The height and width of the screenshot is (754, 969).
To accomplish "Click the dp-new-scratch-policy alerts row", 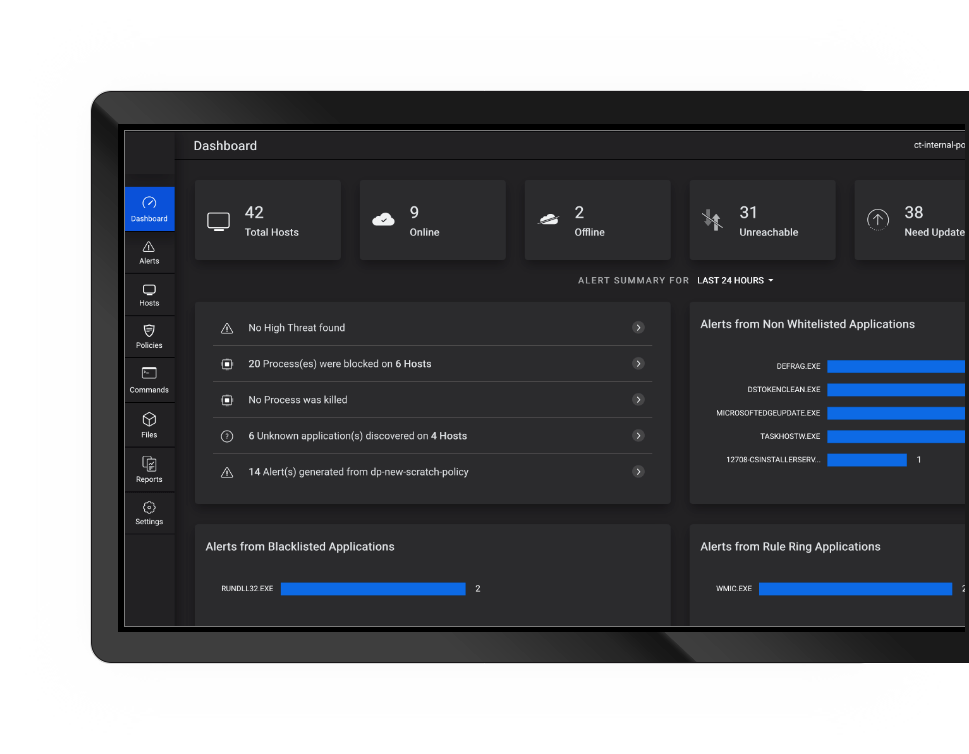I will [x=432, y=472].
